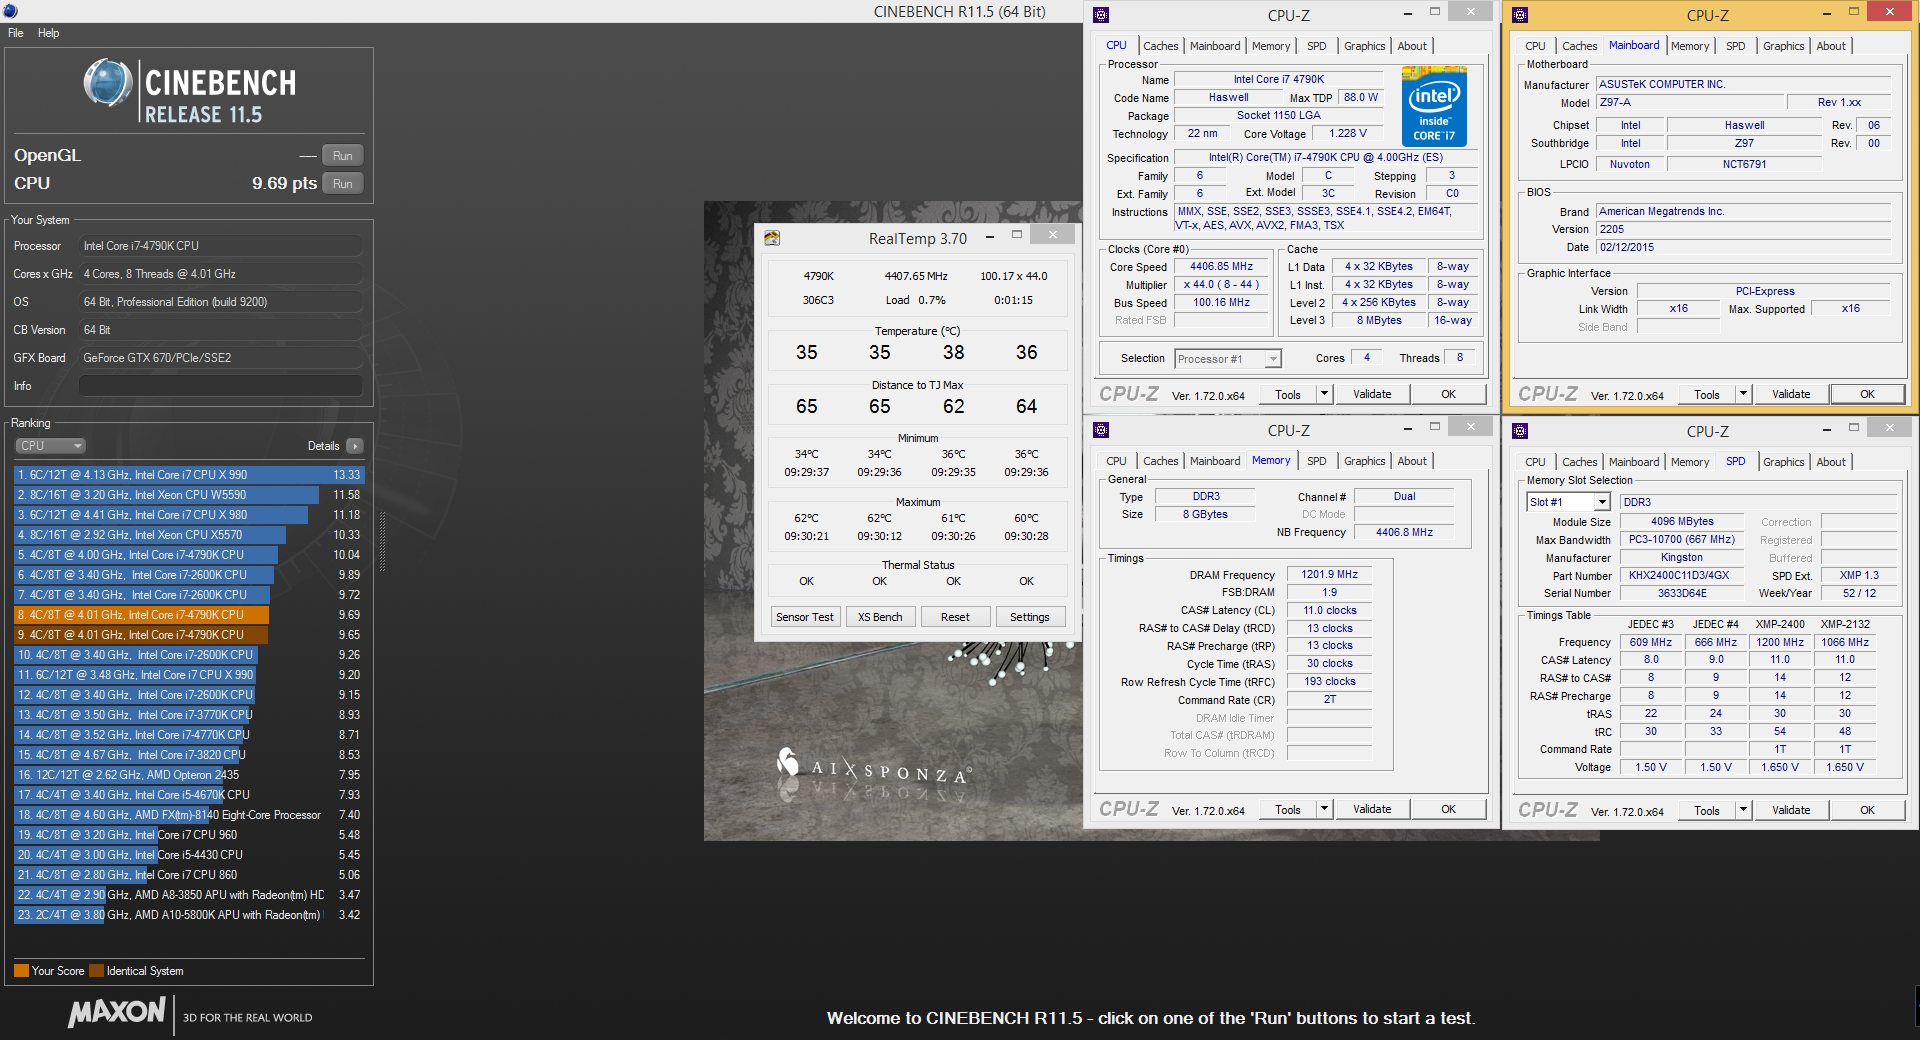Open the Cinebench Help menu
This screenshot has width=1920, height=1040.
pos(49,33)
